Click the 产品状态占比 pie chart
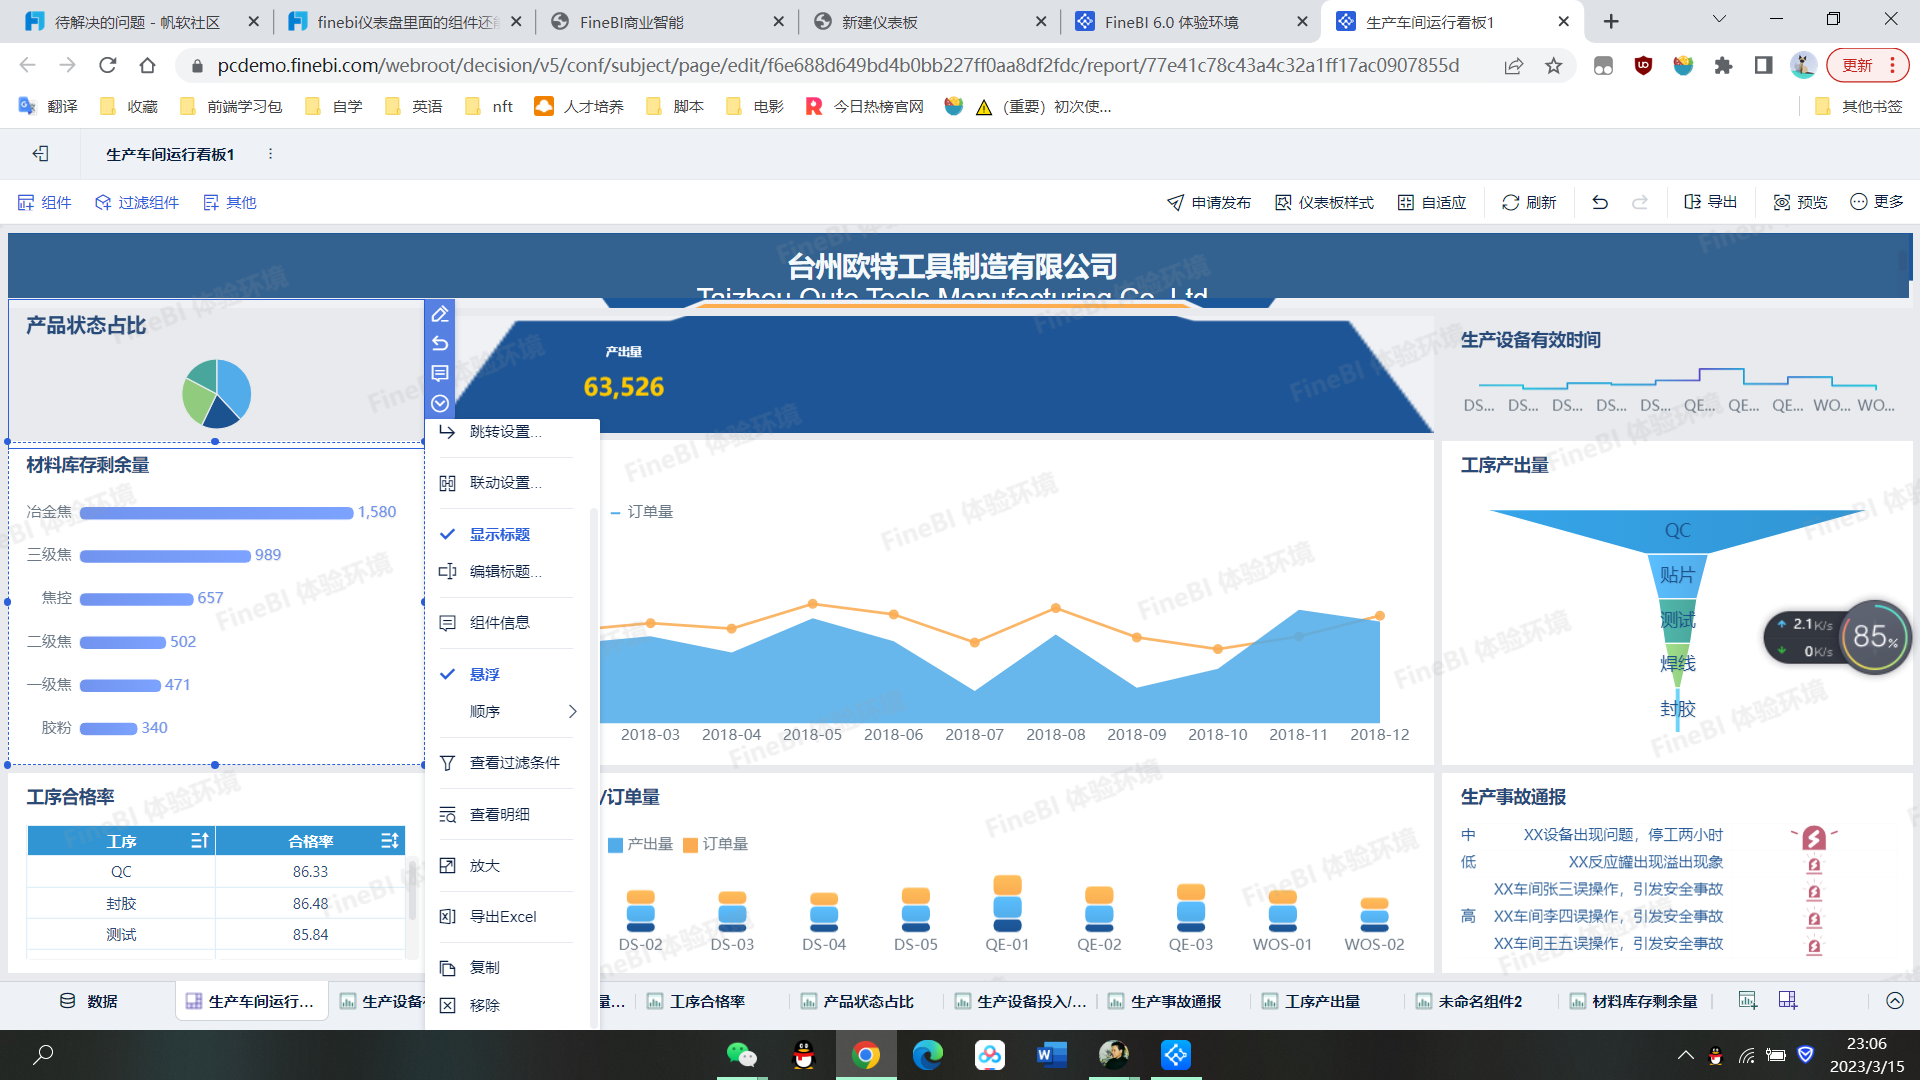The image size is (1920, 1080). (x=216, y=393)
